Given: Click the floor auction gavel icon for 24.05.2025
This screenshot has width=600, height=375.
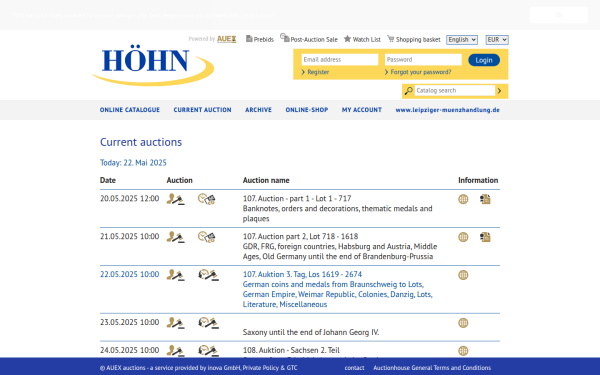Looking at the screenshot, I should 175,351.
